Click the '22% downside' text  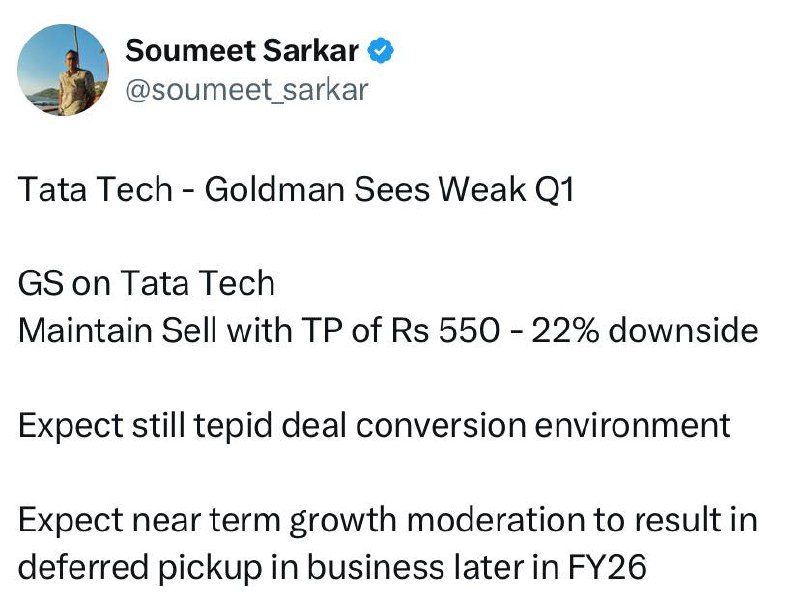645,330
